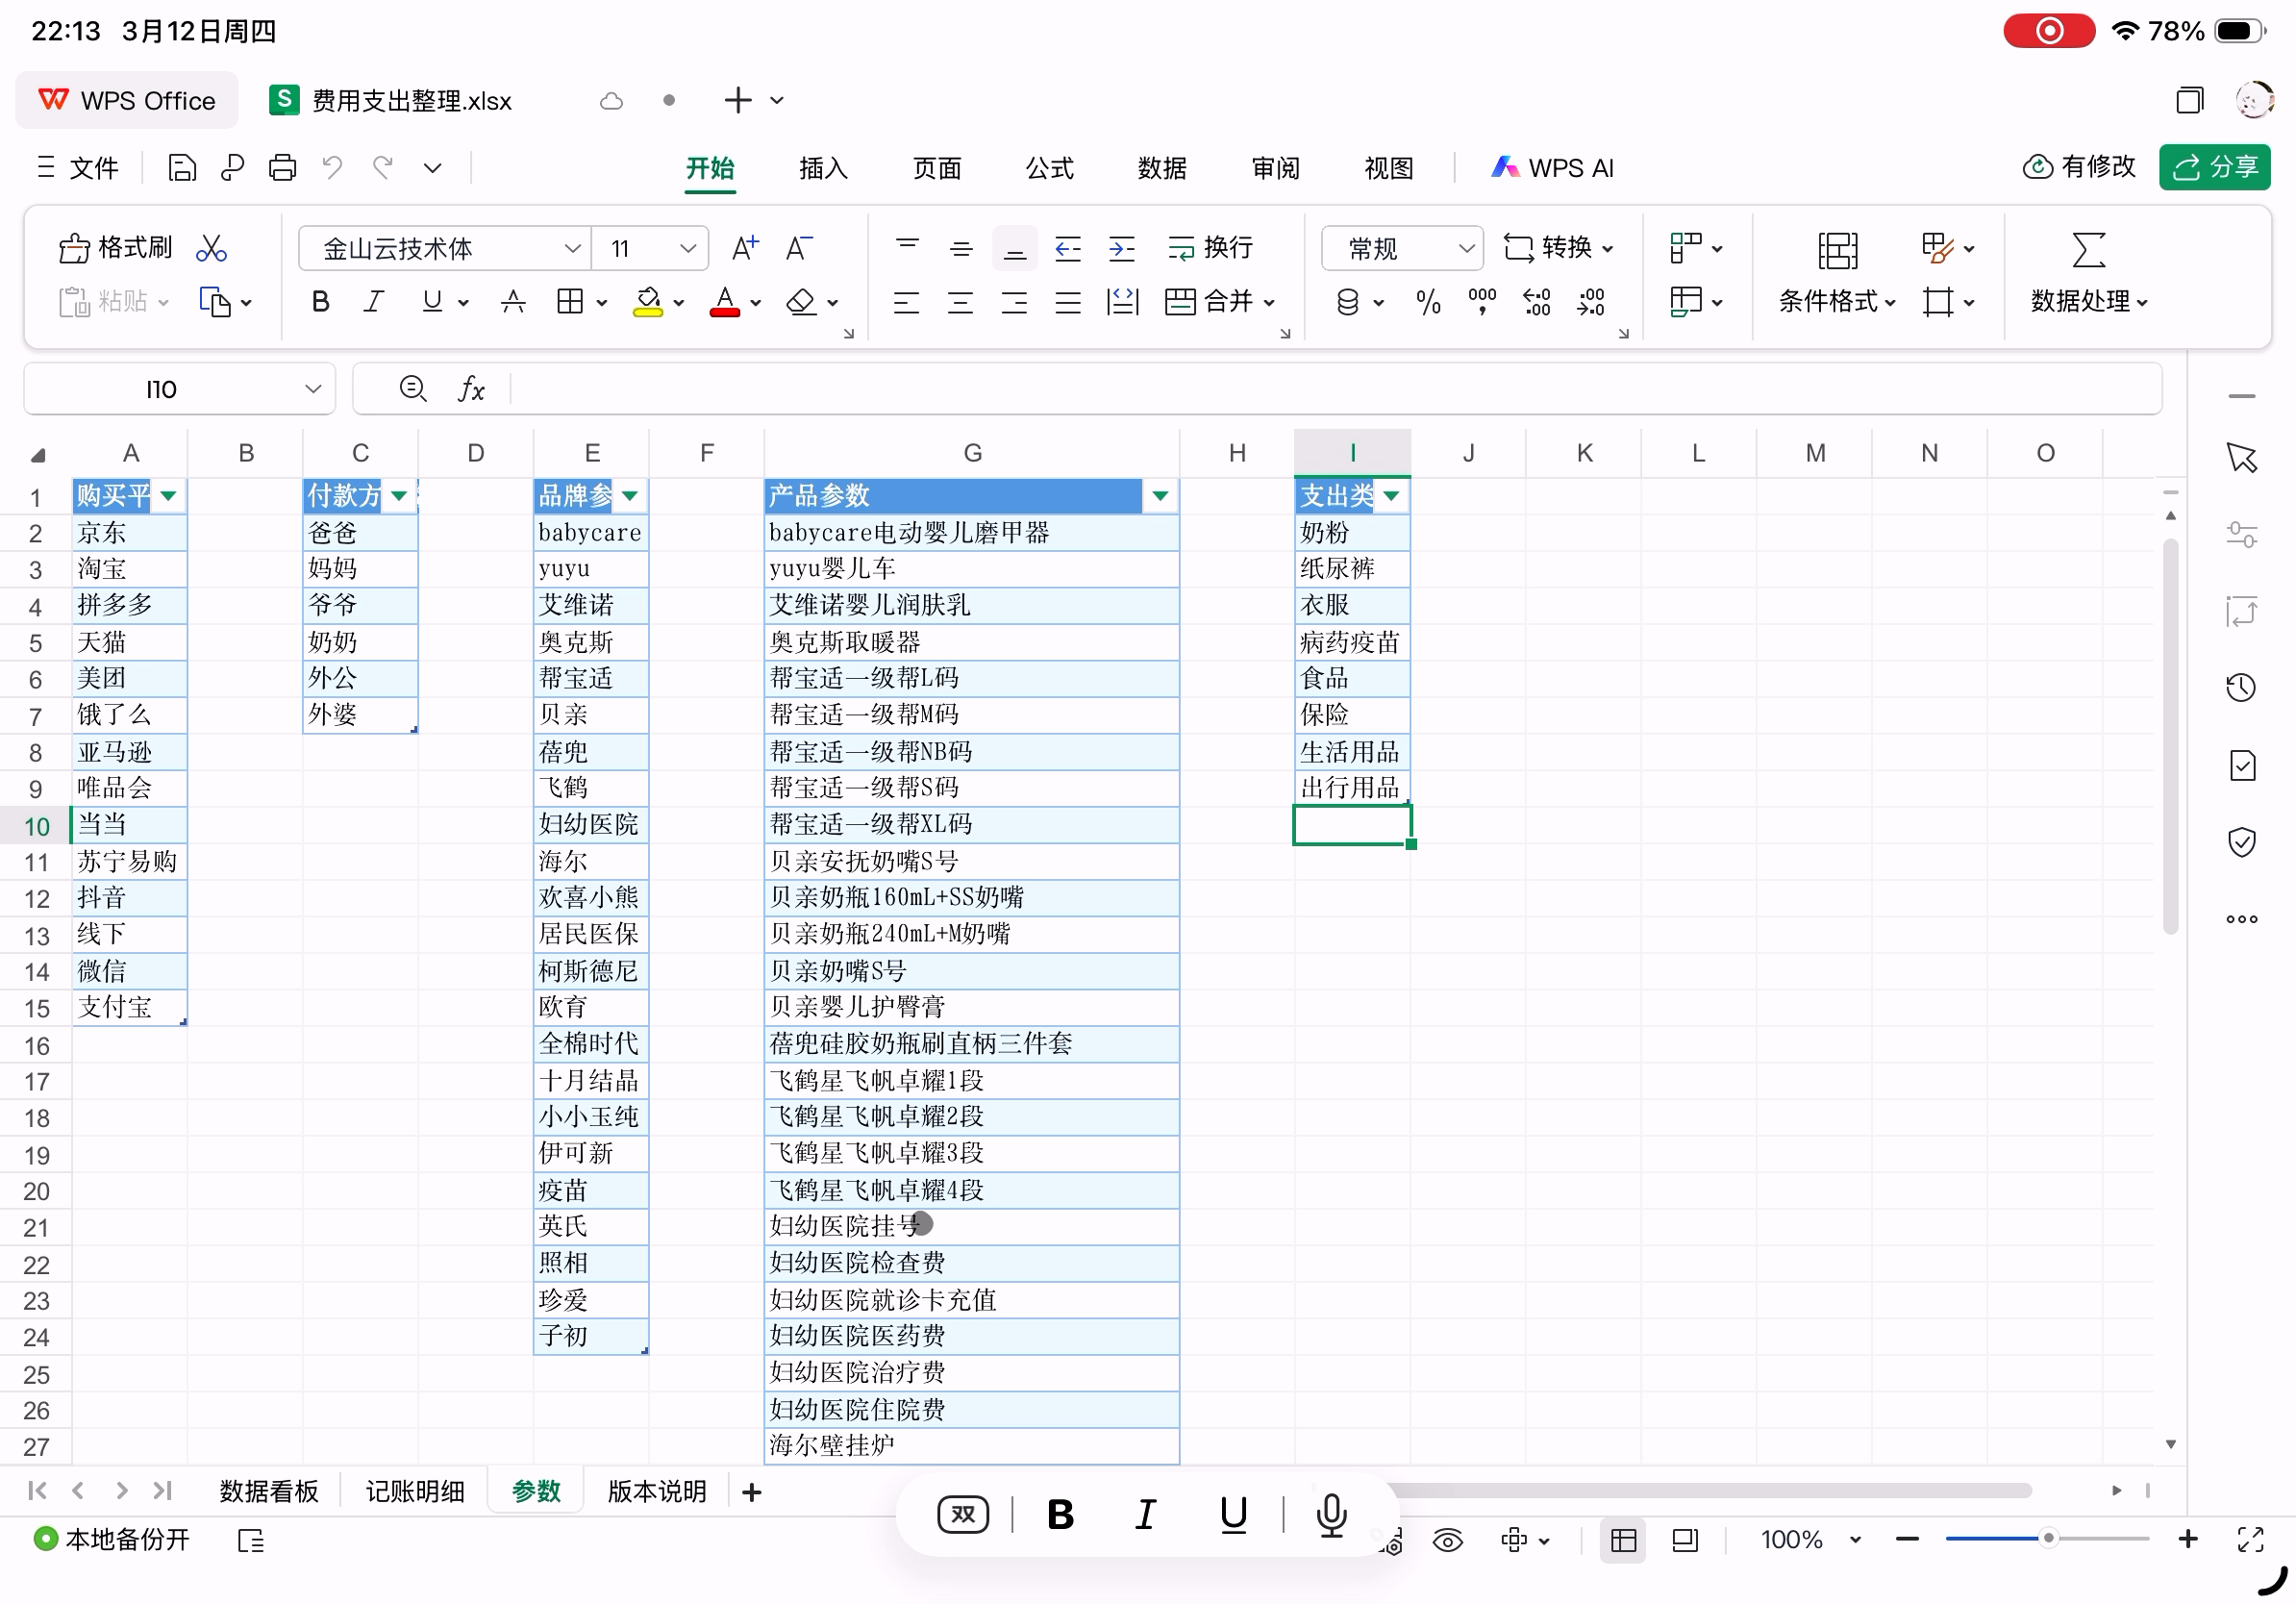Click the cell name box showing I10

(161, 389)
